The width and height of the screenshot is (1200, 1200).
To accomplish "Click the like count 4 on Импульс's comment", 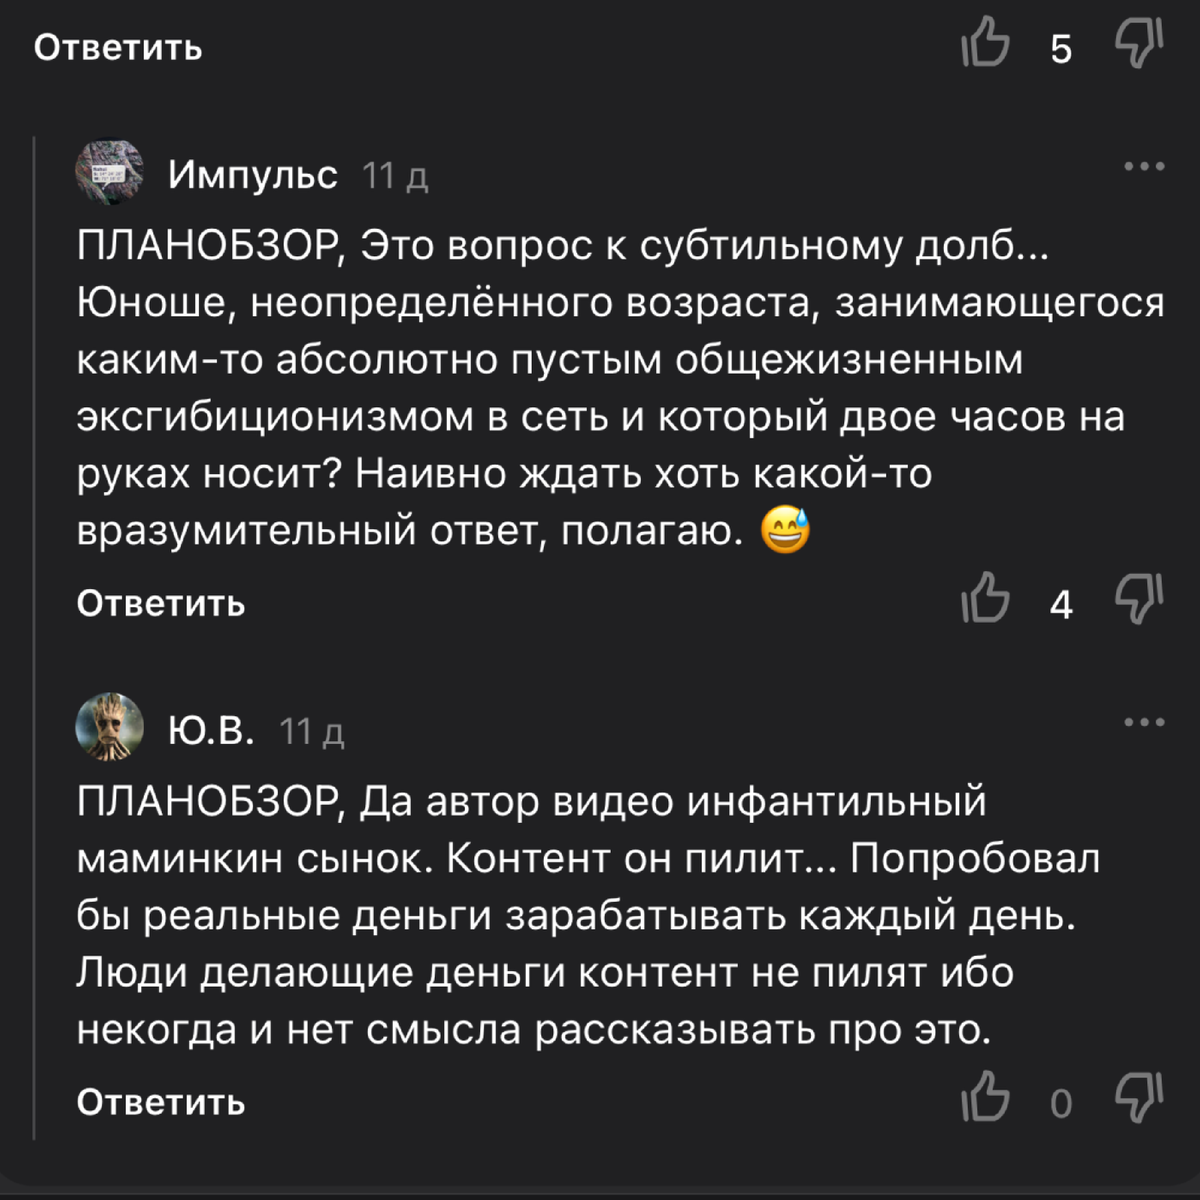I will [x=1061, y=604].
